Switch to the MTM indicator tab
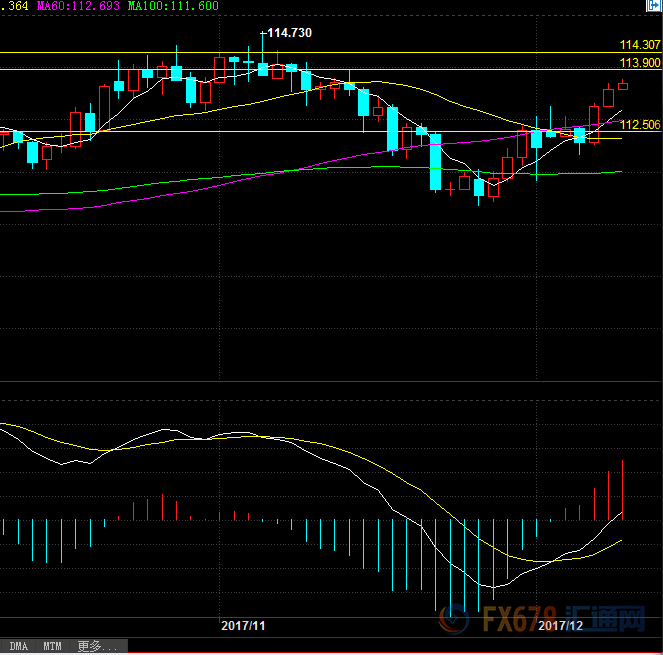Viewport: 663px width, 655px height. pyautogui.click(x=52, y=647)
